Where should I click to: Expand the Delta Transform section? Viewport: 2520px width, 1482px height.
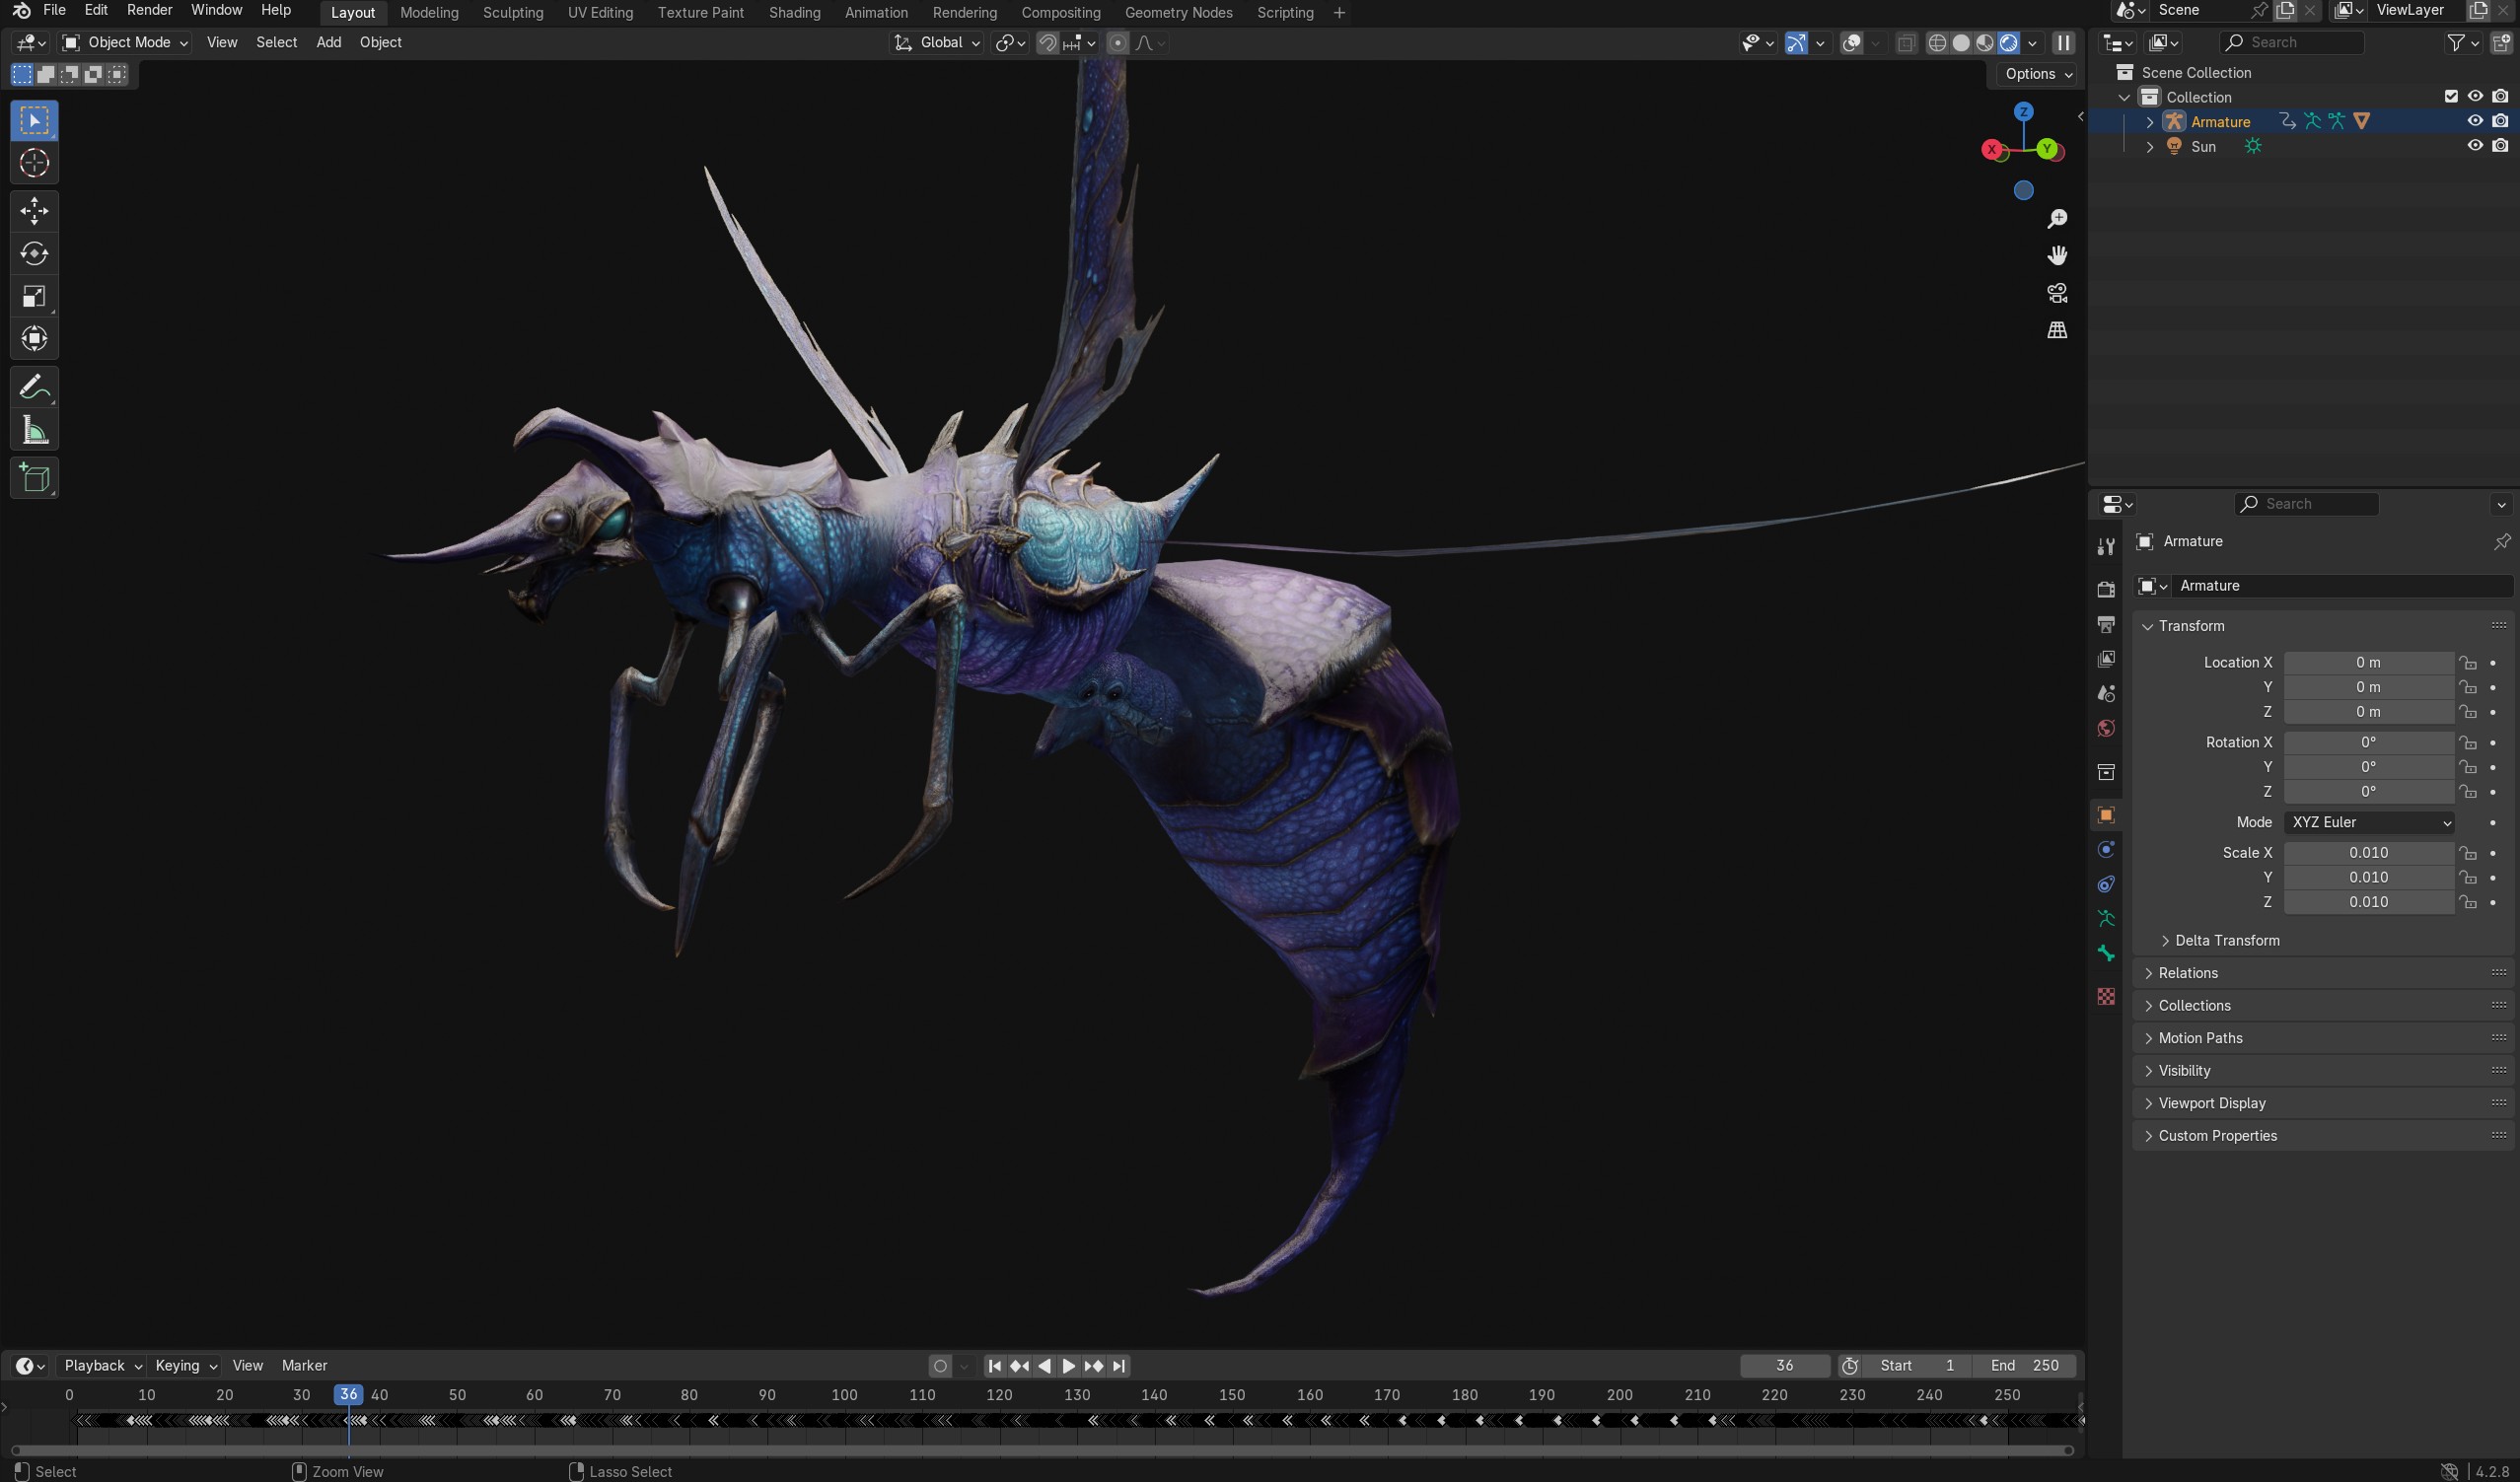[2226, 940]
